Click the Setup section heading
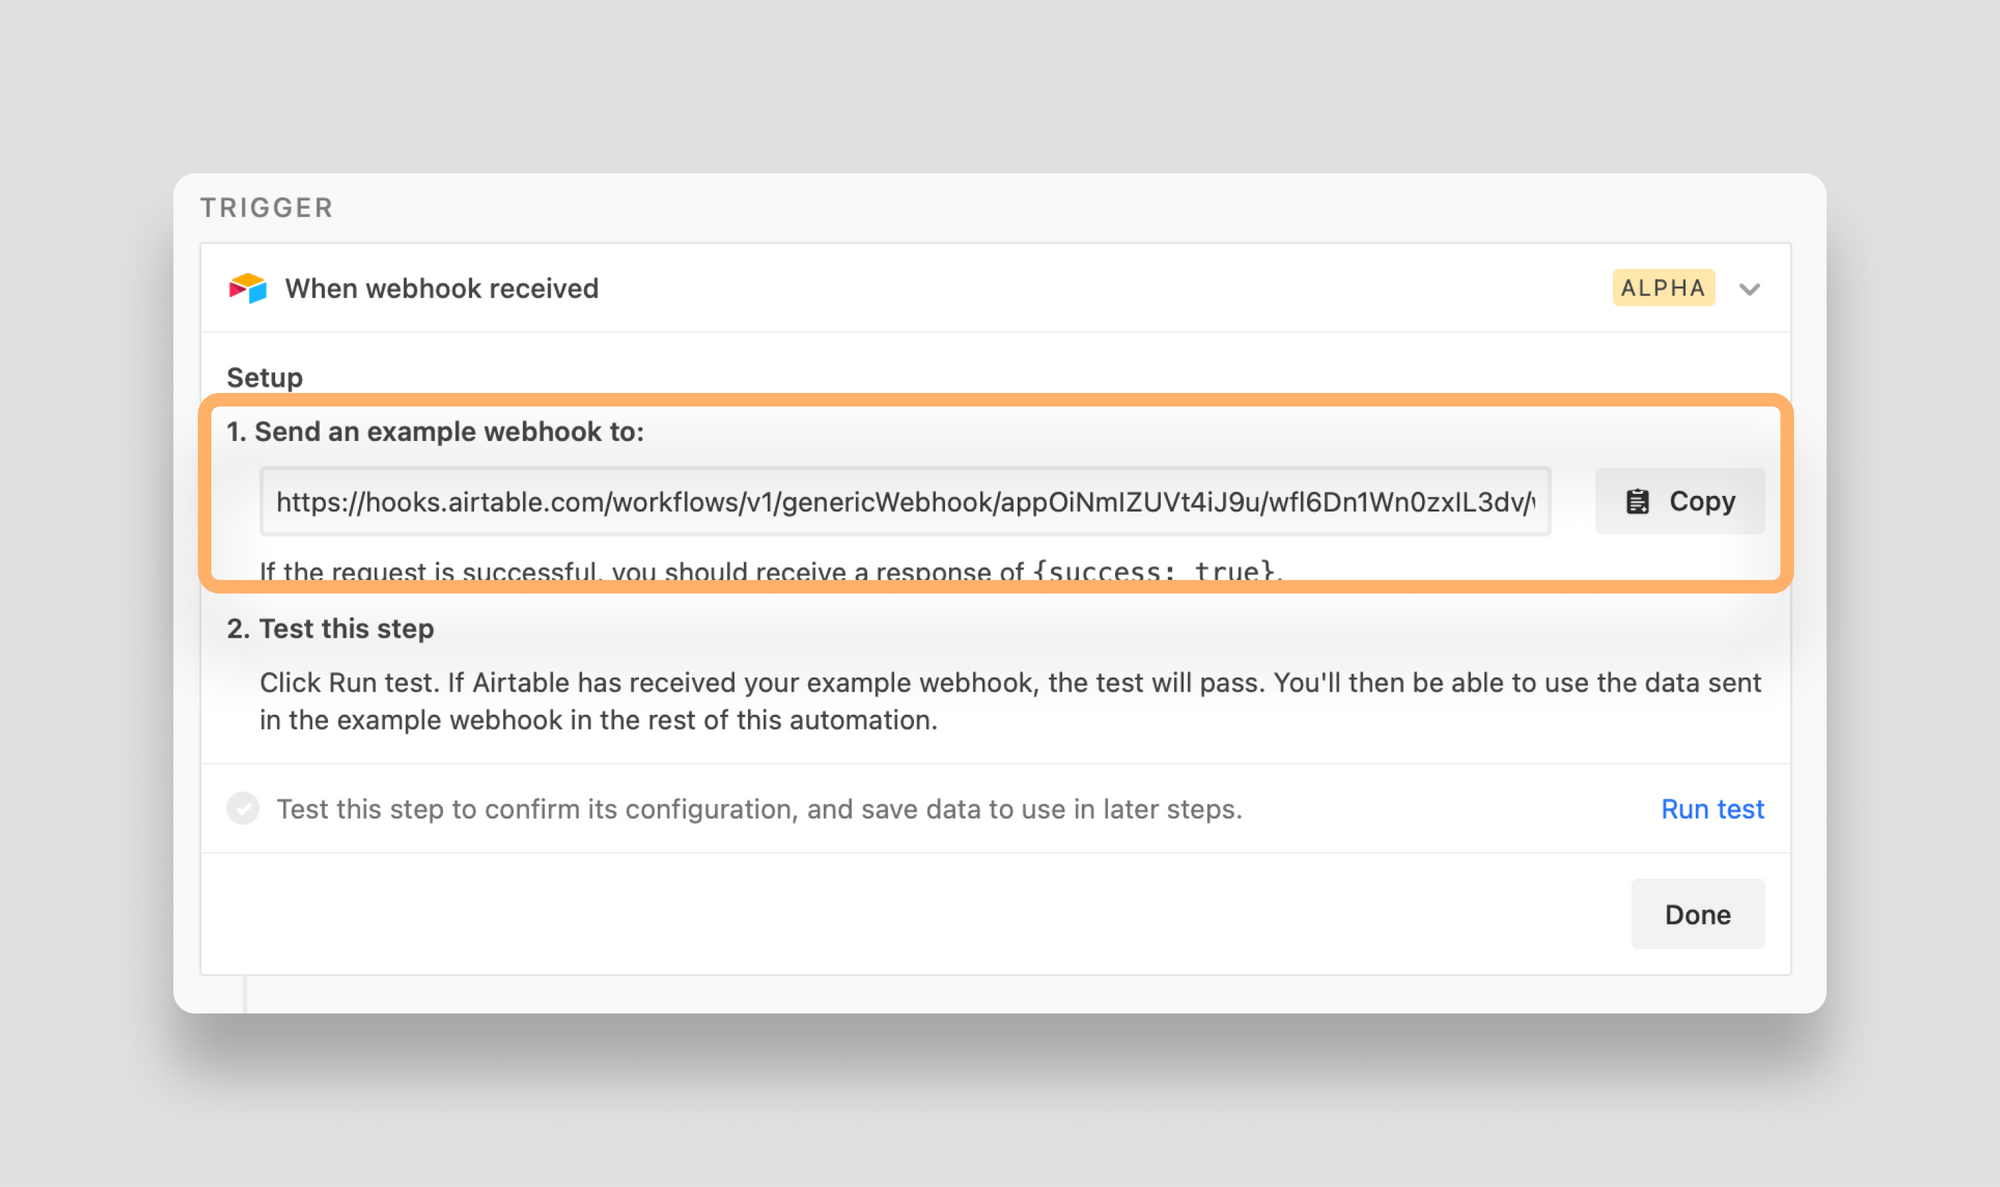The image size is (2000, 1187). (x=265, y=377)
